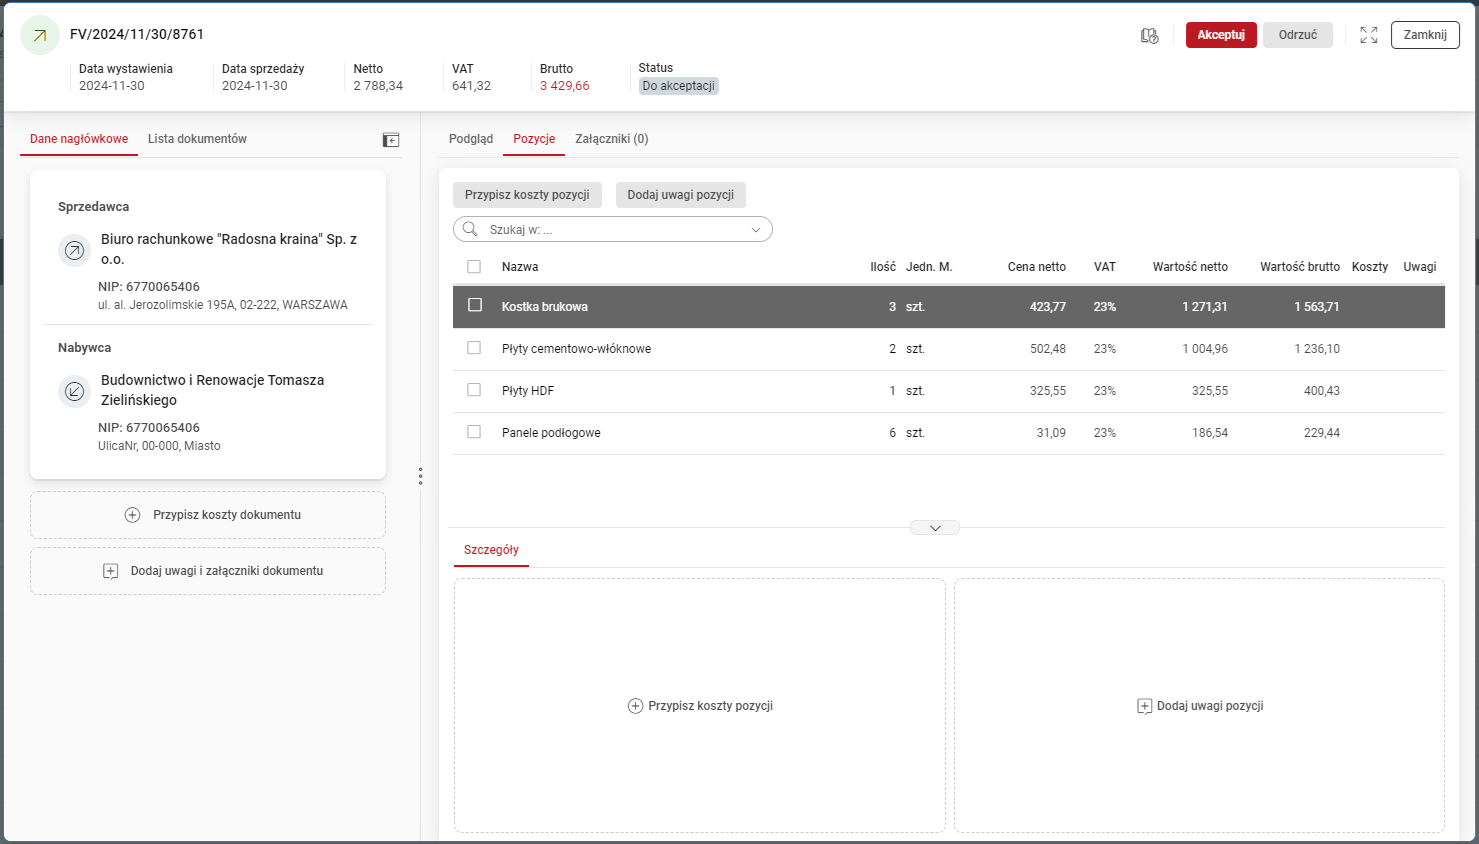Check the Płyty HDF row checkbox
This screenshot has width=1479, height=844.
click(x=474, y=390)
